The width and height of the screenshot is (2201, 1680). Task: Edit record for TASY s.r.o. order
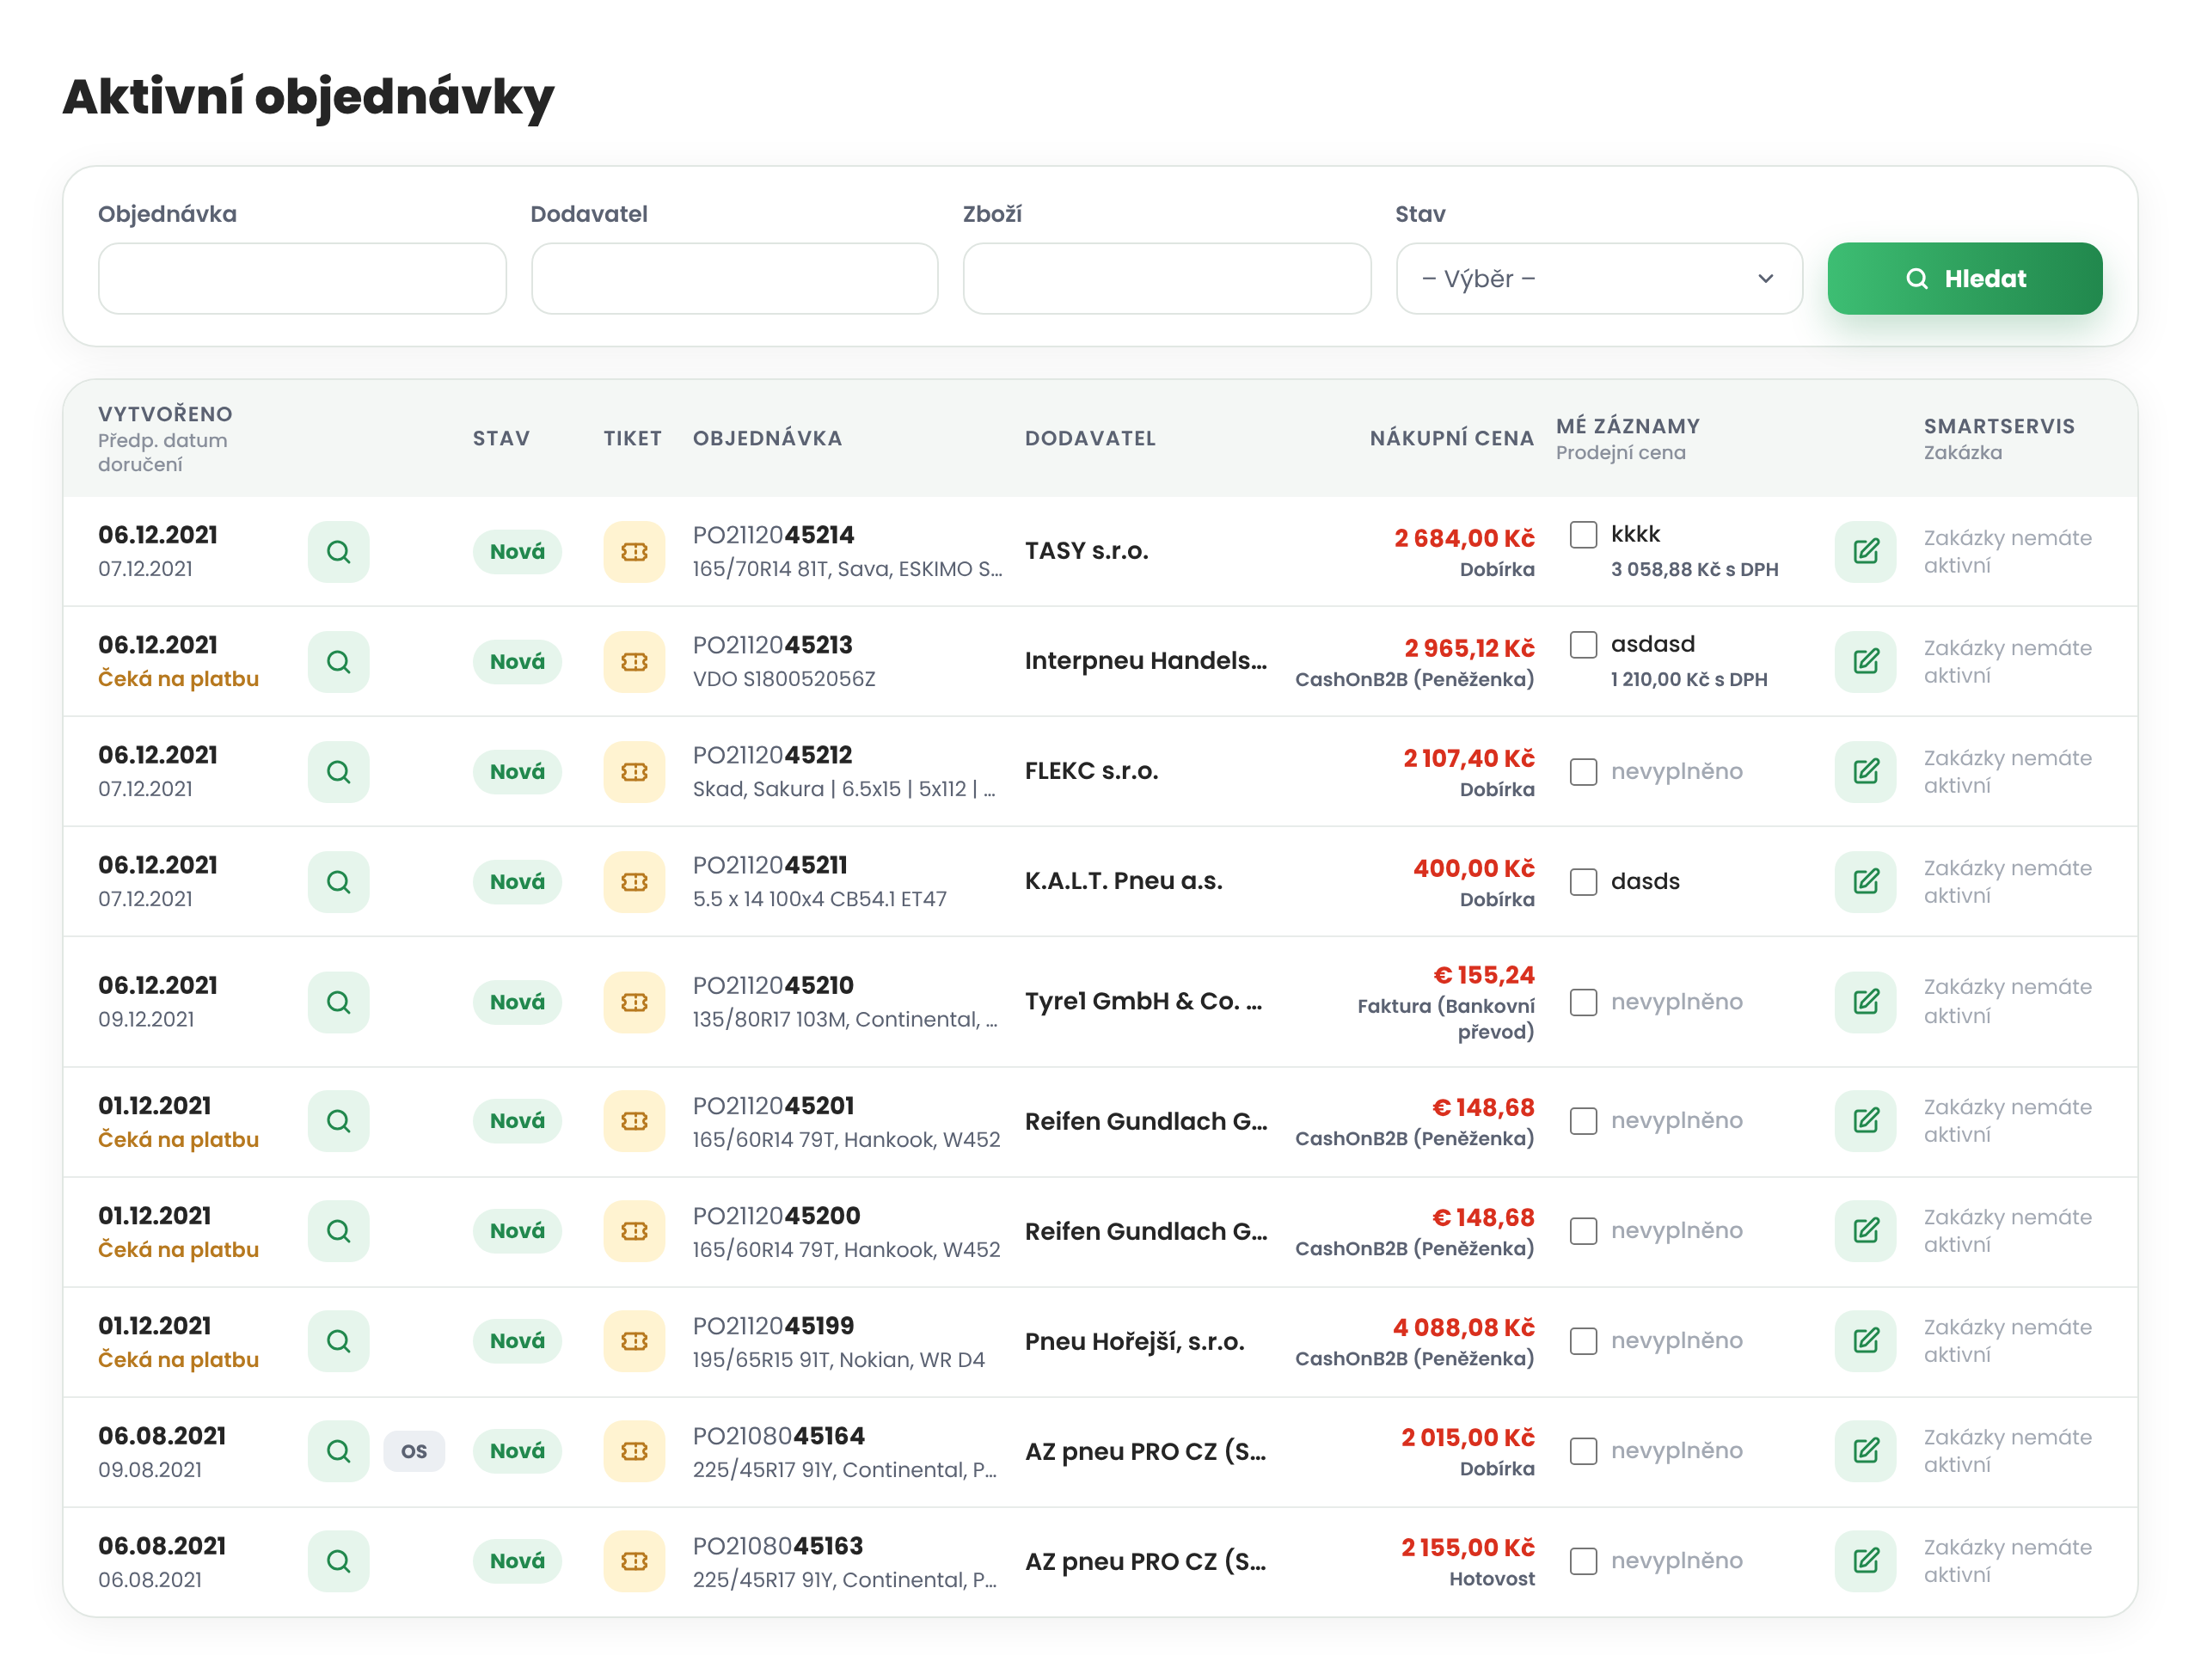(1865, 551)
